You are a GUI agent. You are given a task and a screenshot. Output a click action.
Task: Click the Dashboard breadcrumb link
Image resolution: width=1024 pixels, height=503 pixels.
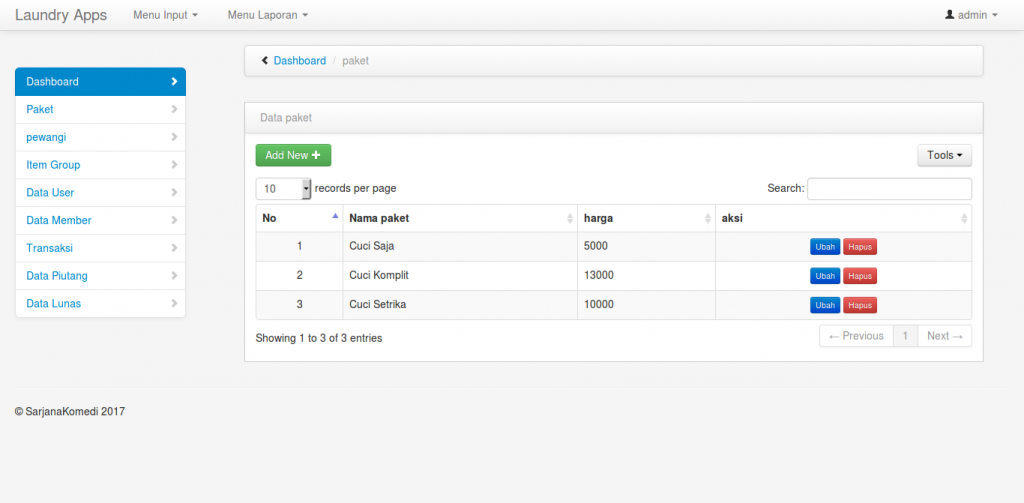click(x=300, y=61)
